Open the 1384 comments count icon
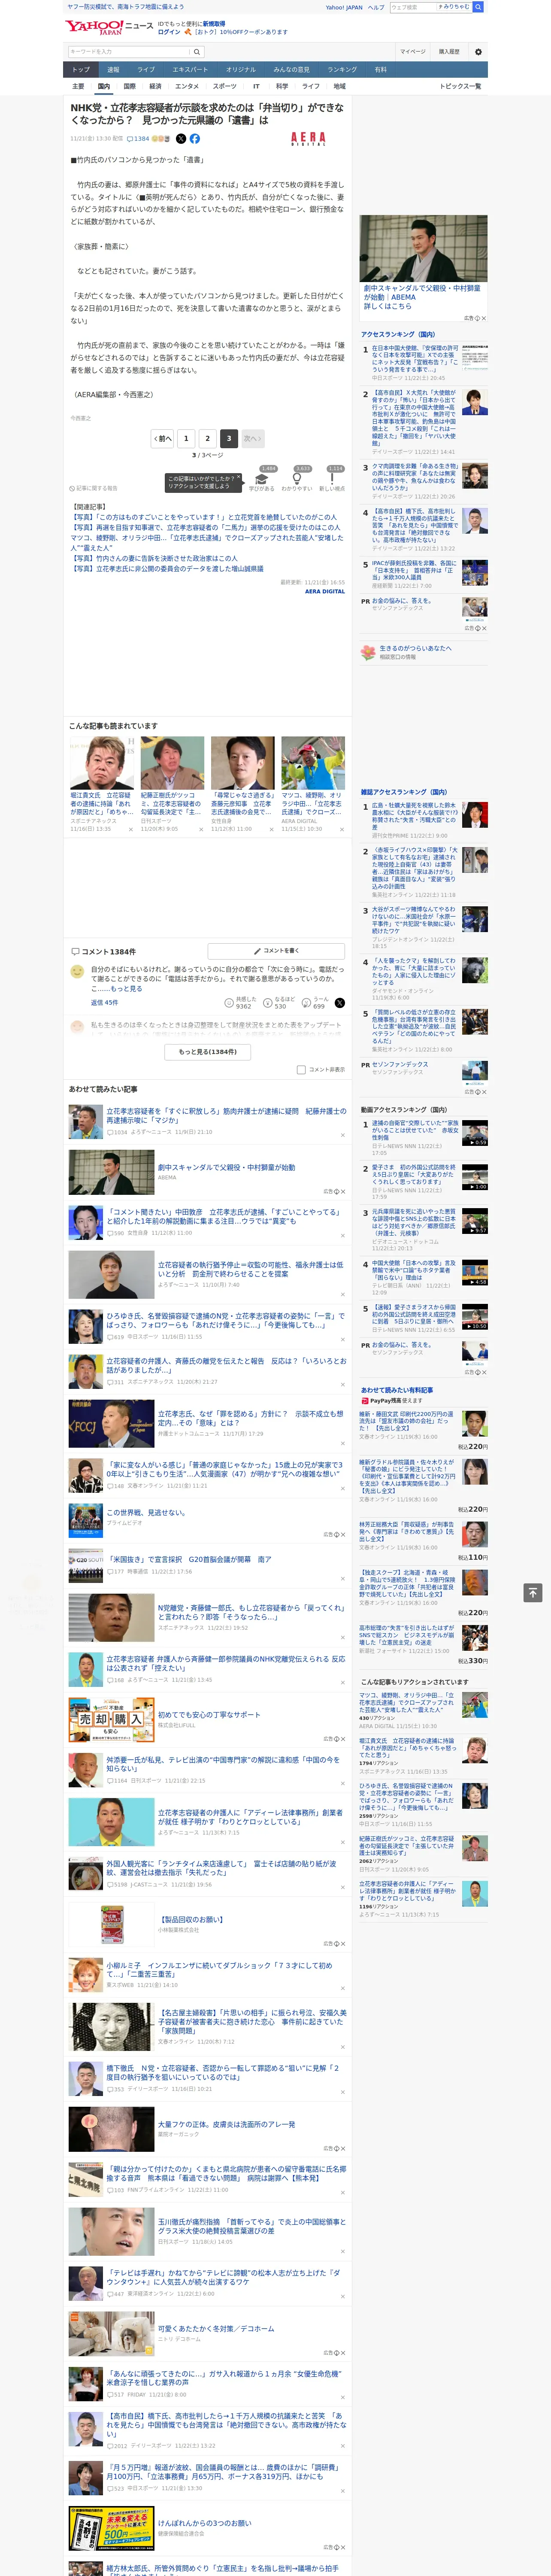551x2576 pixels. 138,139
